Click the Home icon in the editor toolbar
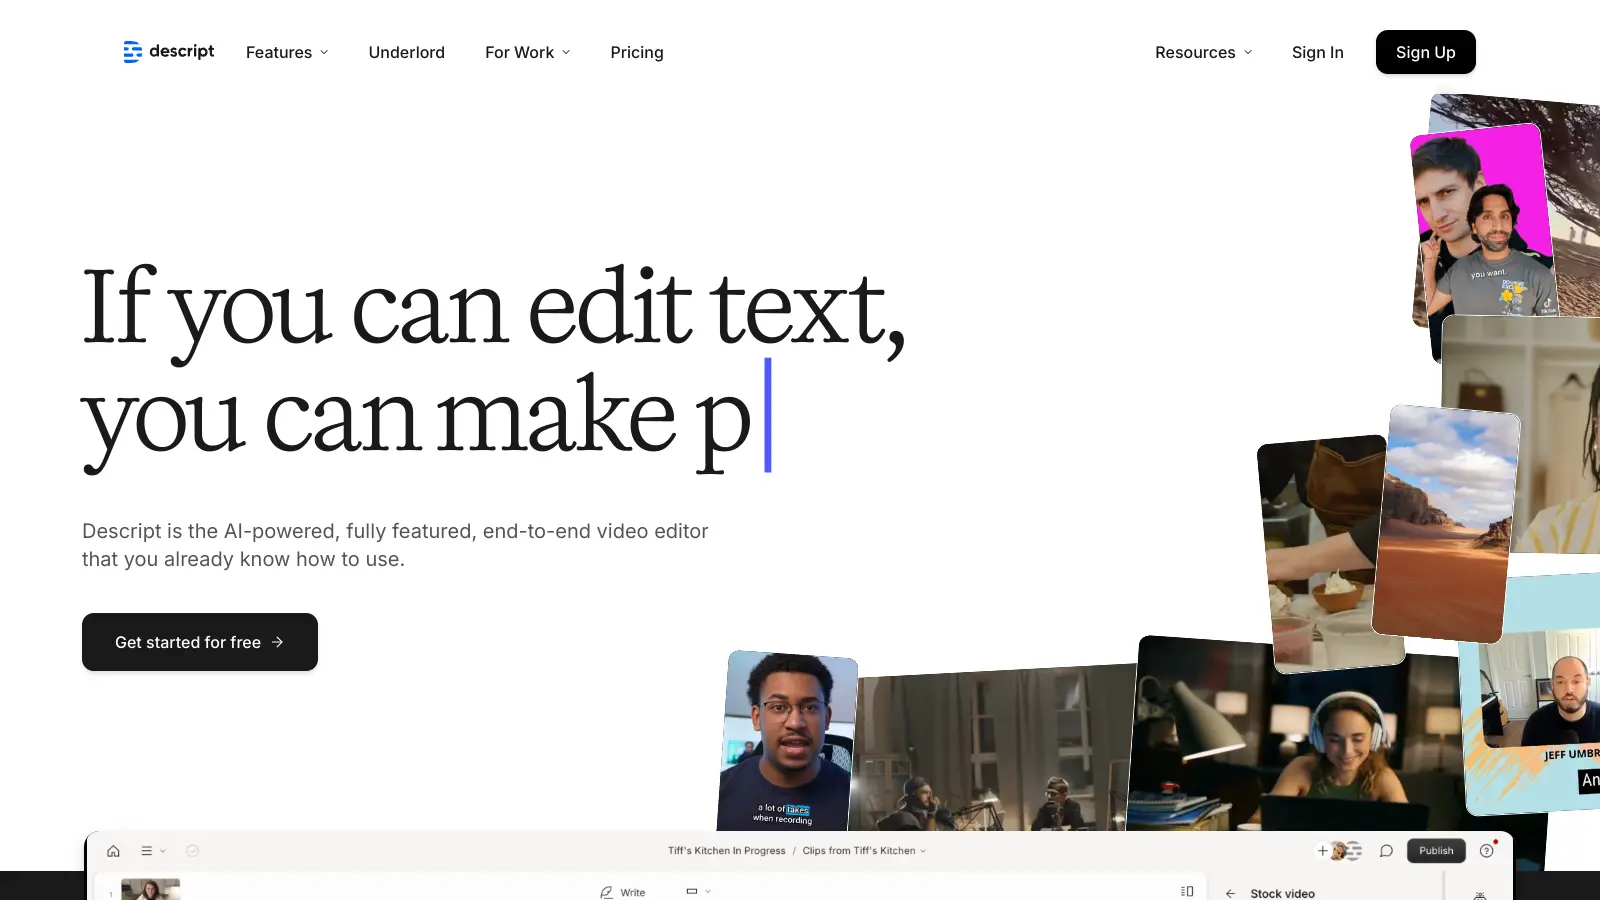 coord(113,850)
